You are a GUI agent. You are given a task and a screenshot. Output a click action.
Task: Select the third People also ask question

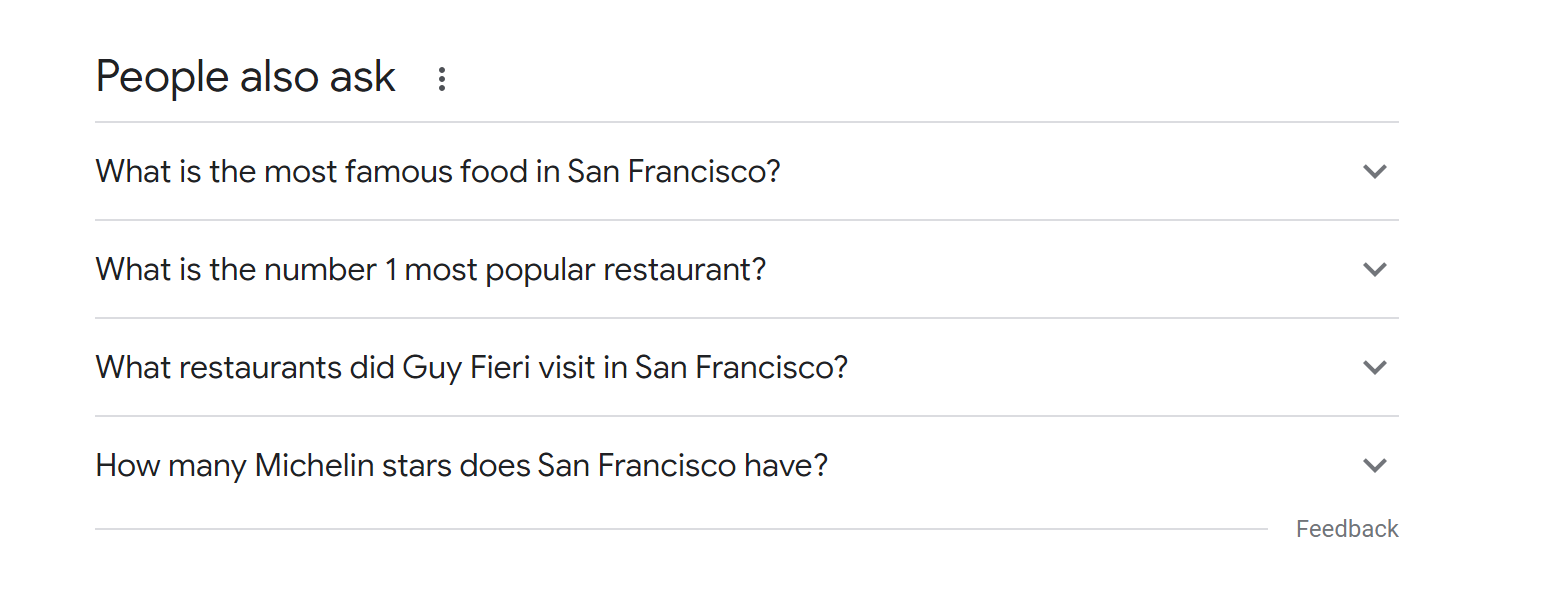pos(471,368)
